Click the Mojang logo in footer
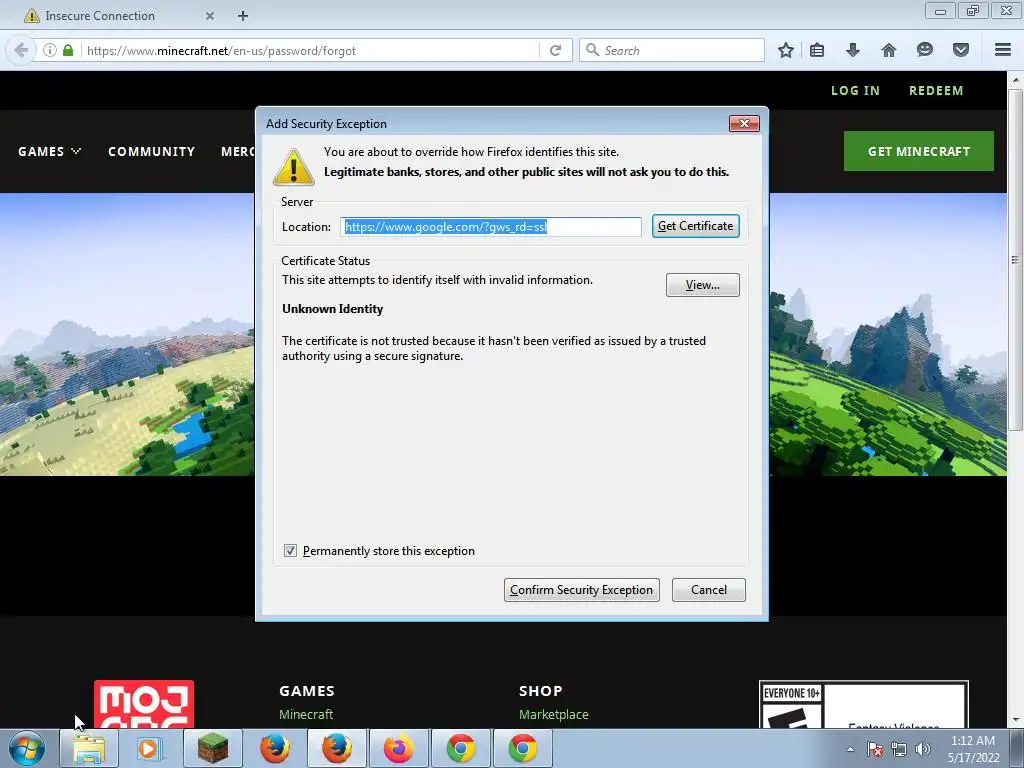The image size is (1024, 768). [144, 704]
